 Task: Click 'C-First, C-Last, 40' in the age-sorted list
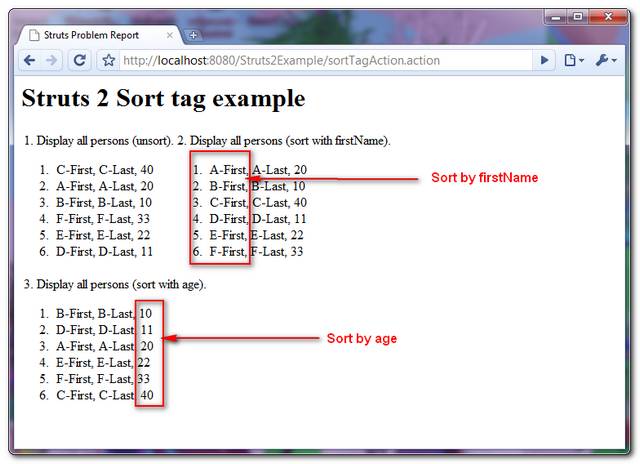pyautogui.click(x=105, y=395)
